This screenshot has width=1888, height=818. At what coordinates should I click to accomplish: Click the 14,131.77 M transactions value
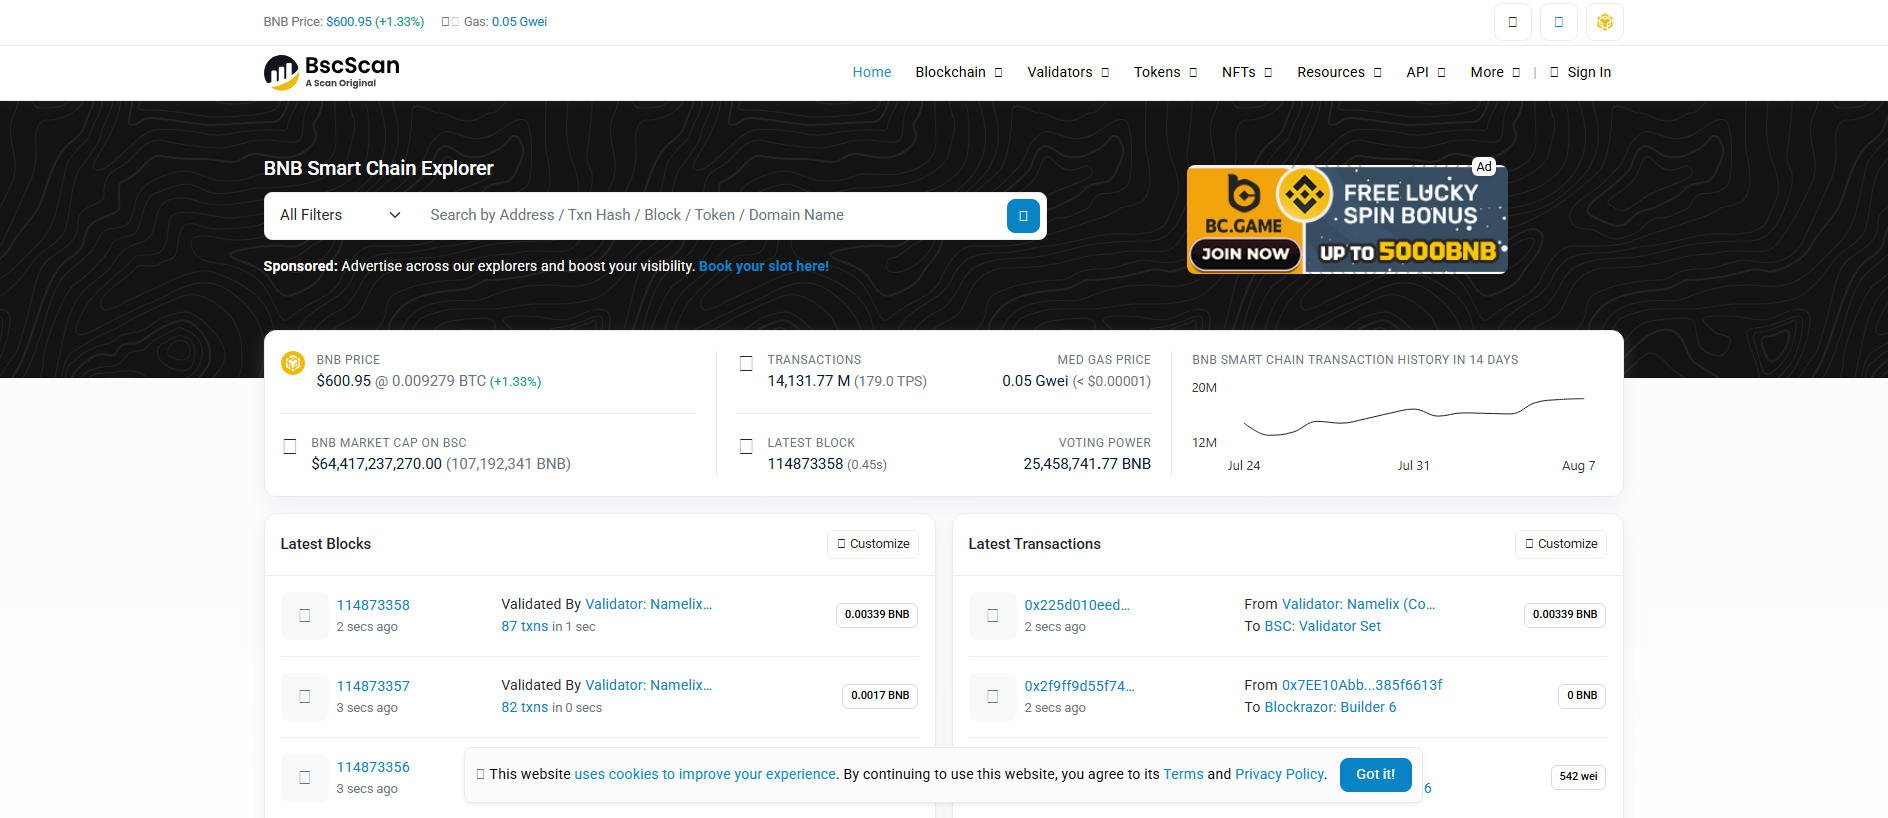tap(809, 381)
